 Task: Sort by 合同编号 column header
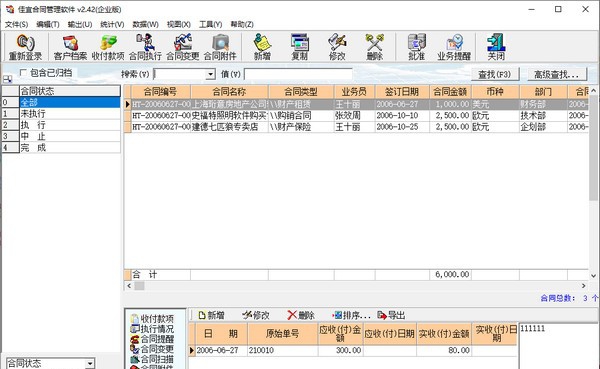point(161,92)
